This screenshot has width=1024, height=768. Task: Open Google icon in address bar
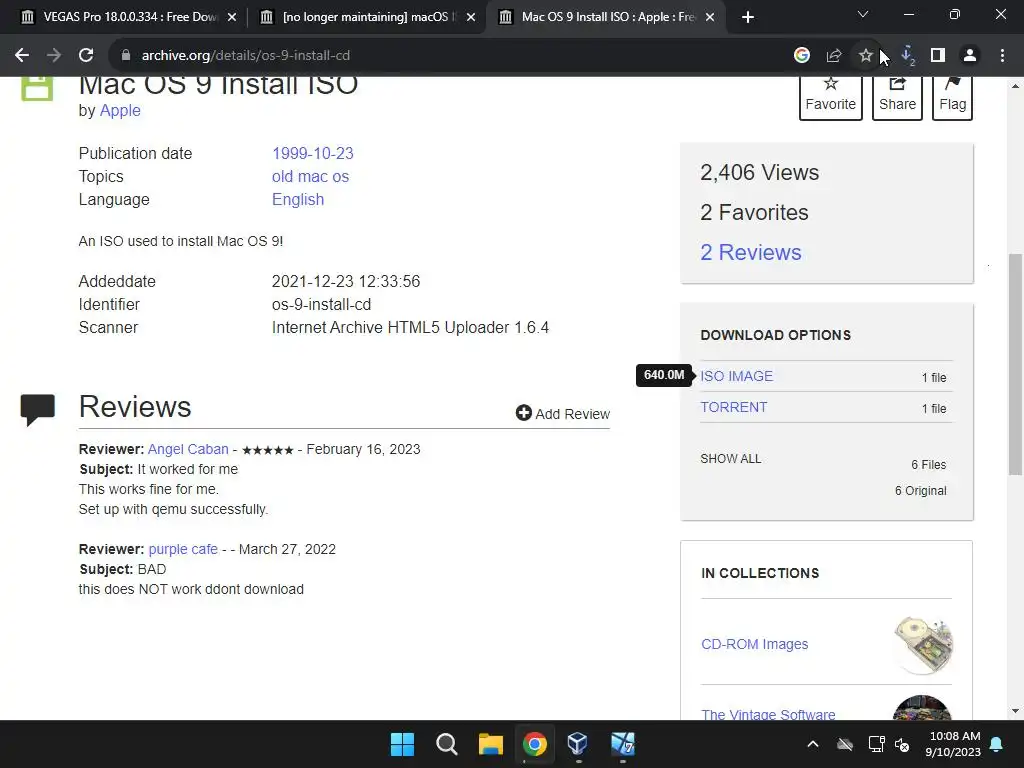(x=802, y=56)
